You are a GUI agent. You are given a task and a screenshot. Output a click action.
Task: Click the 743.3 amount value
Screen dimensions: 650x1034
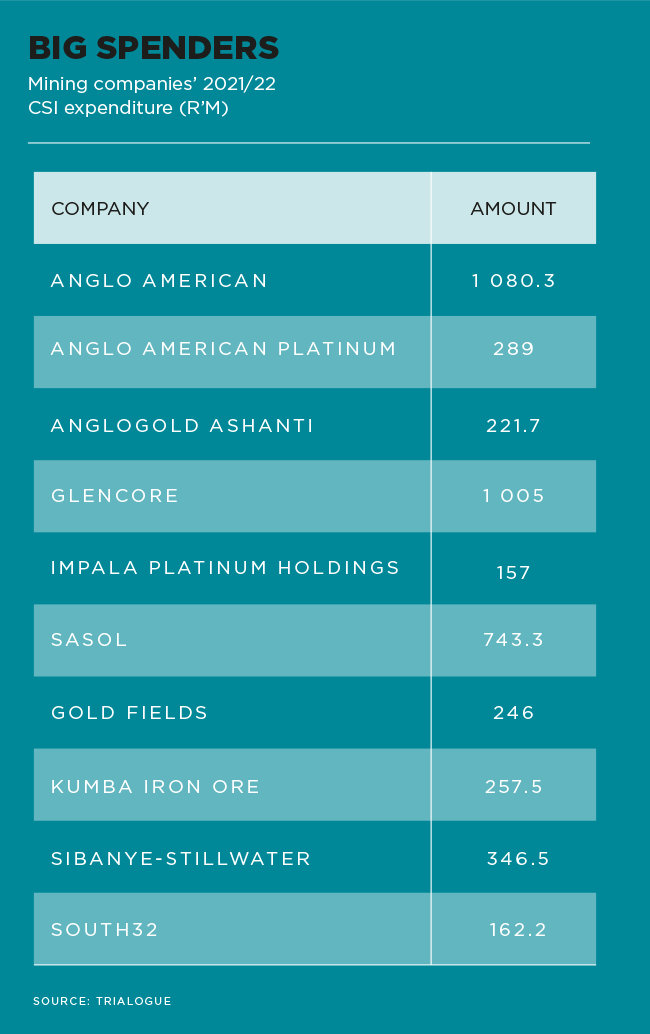(x=514, y=640)
